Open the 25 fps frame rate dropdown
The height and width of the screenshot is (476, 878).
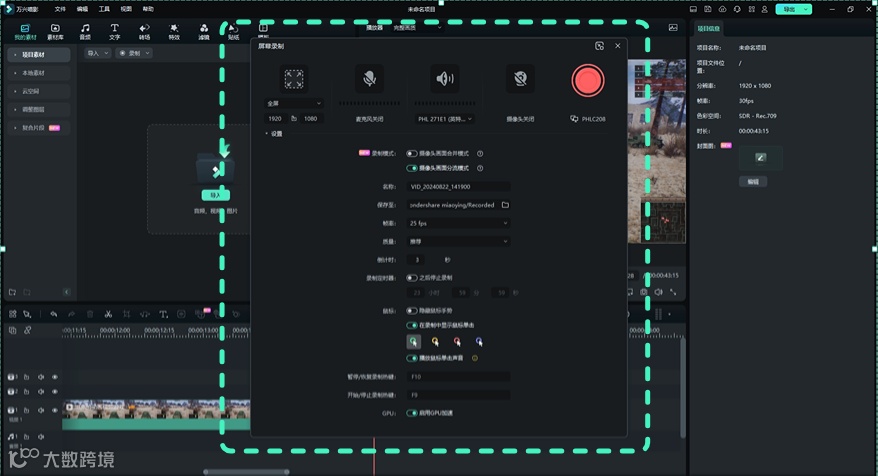(x=458, y=223)
